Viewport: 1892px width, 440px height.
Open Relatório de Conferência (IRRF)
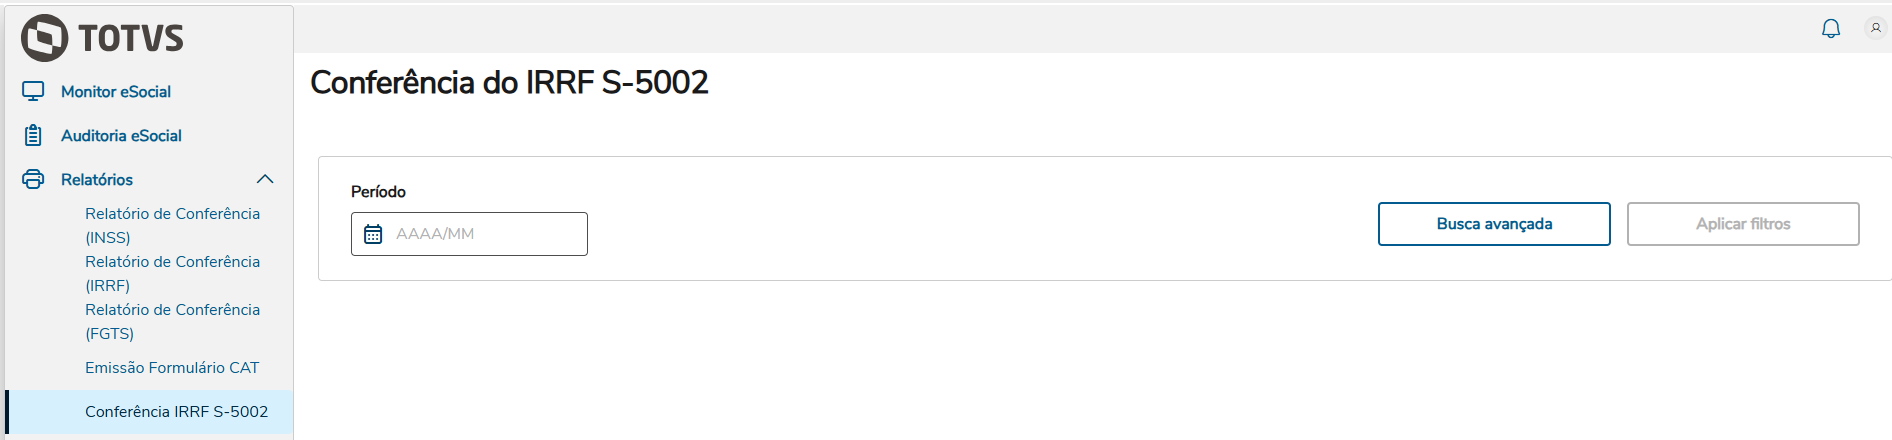point(172,273)
